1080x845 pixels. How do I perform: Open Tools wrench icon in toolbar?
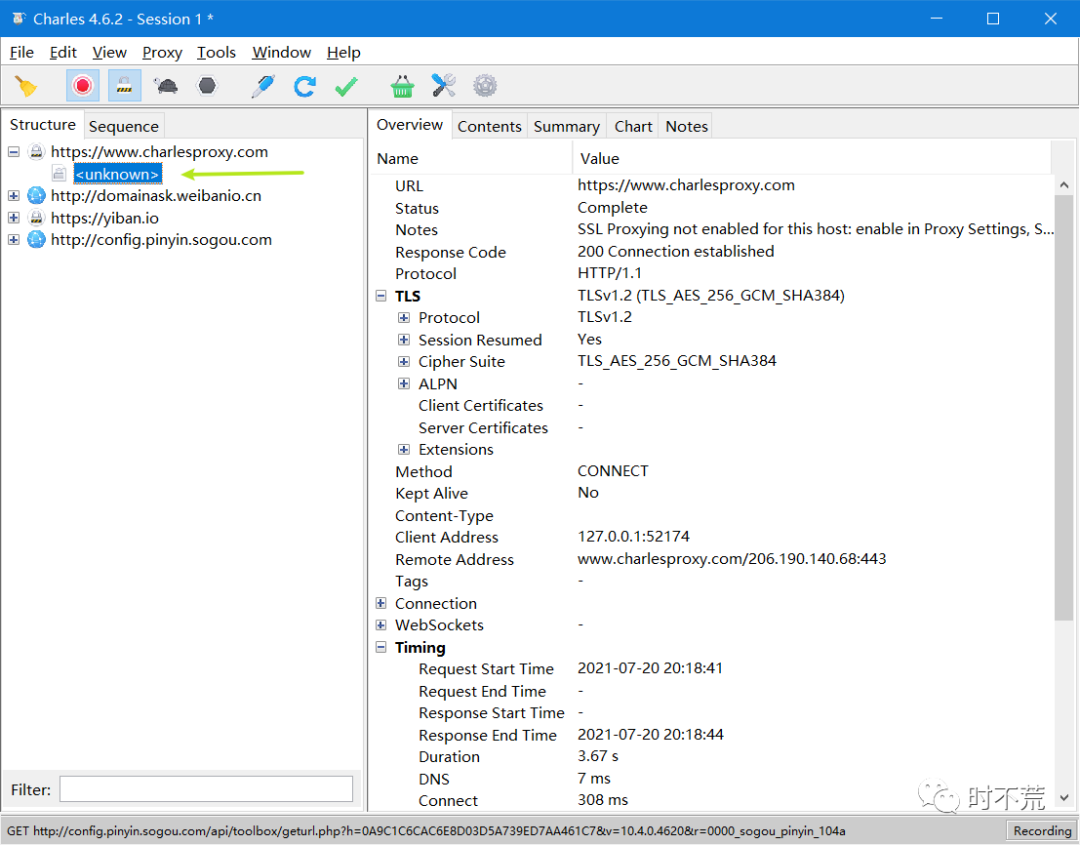click(x=444, y=86)
